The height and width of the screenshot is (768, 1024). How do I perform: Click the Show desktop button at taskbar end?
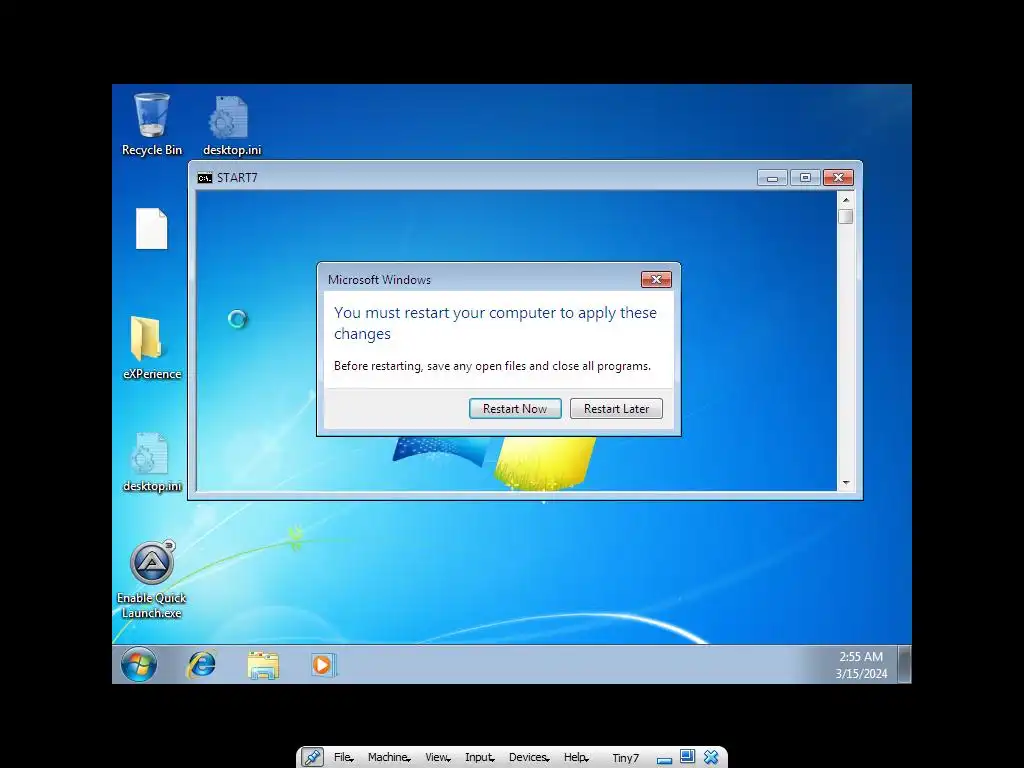904,665
